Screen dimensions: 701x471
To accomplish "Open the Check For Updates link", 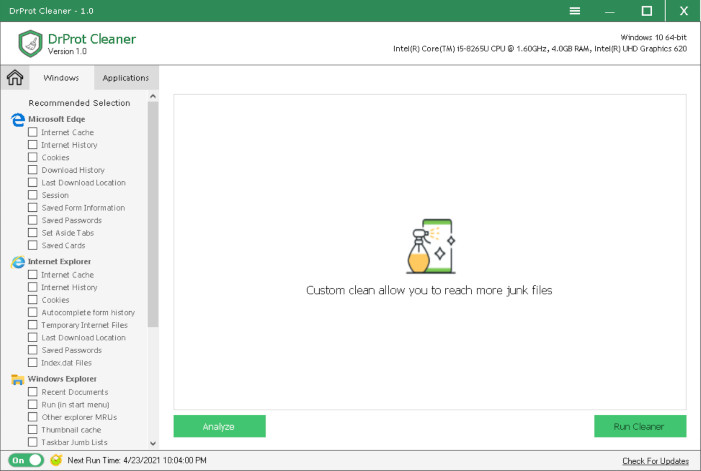I will pyautogui.click(x=655, y=461).
